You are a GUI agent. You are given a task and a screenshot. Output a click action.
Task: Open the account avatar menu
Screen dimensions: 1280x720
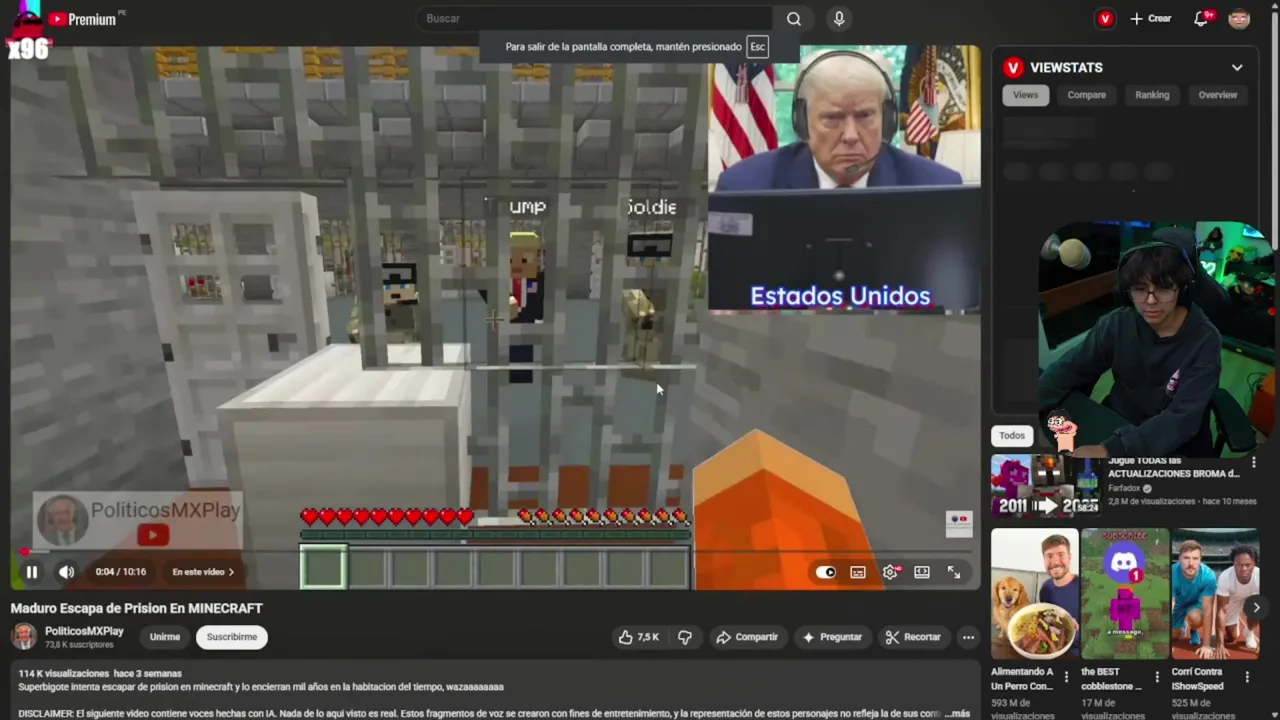click(x=1239, y=19)
